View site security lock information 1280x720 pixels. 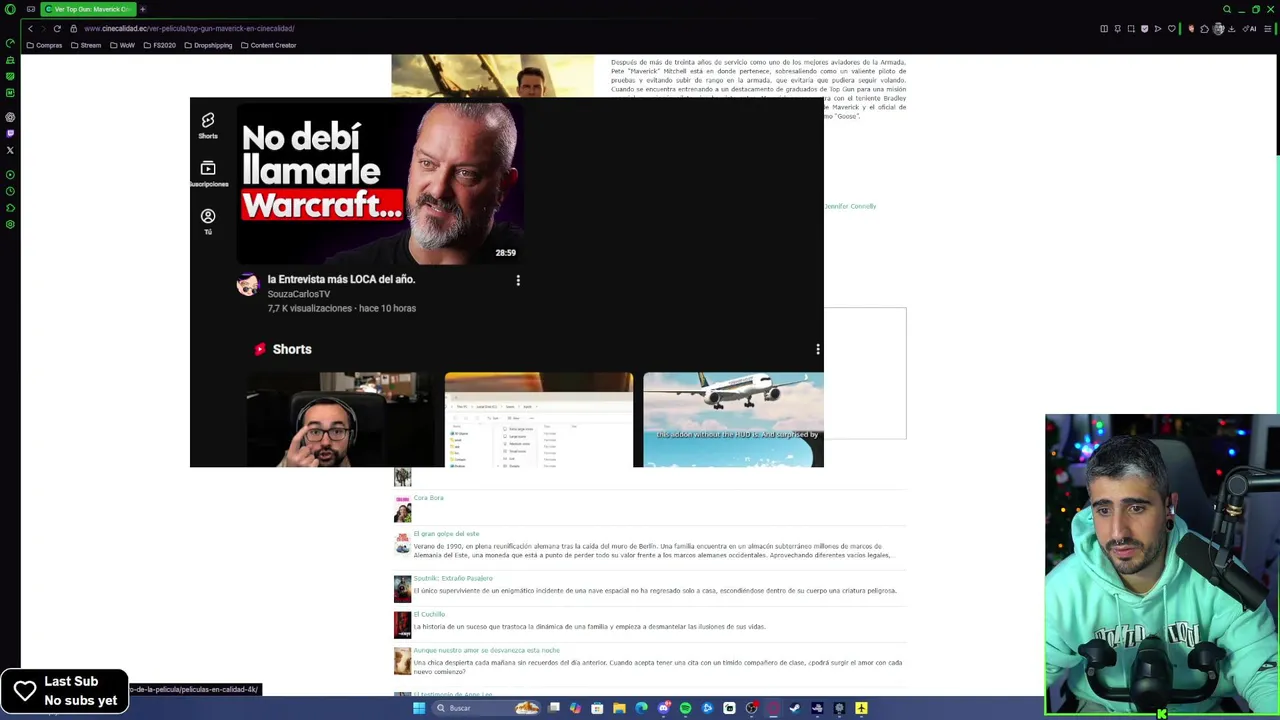pyautogui.click(x=73, y=28)
